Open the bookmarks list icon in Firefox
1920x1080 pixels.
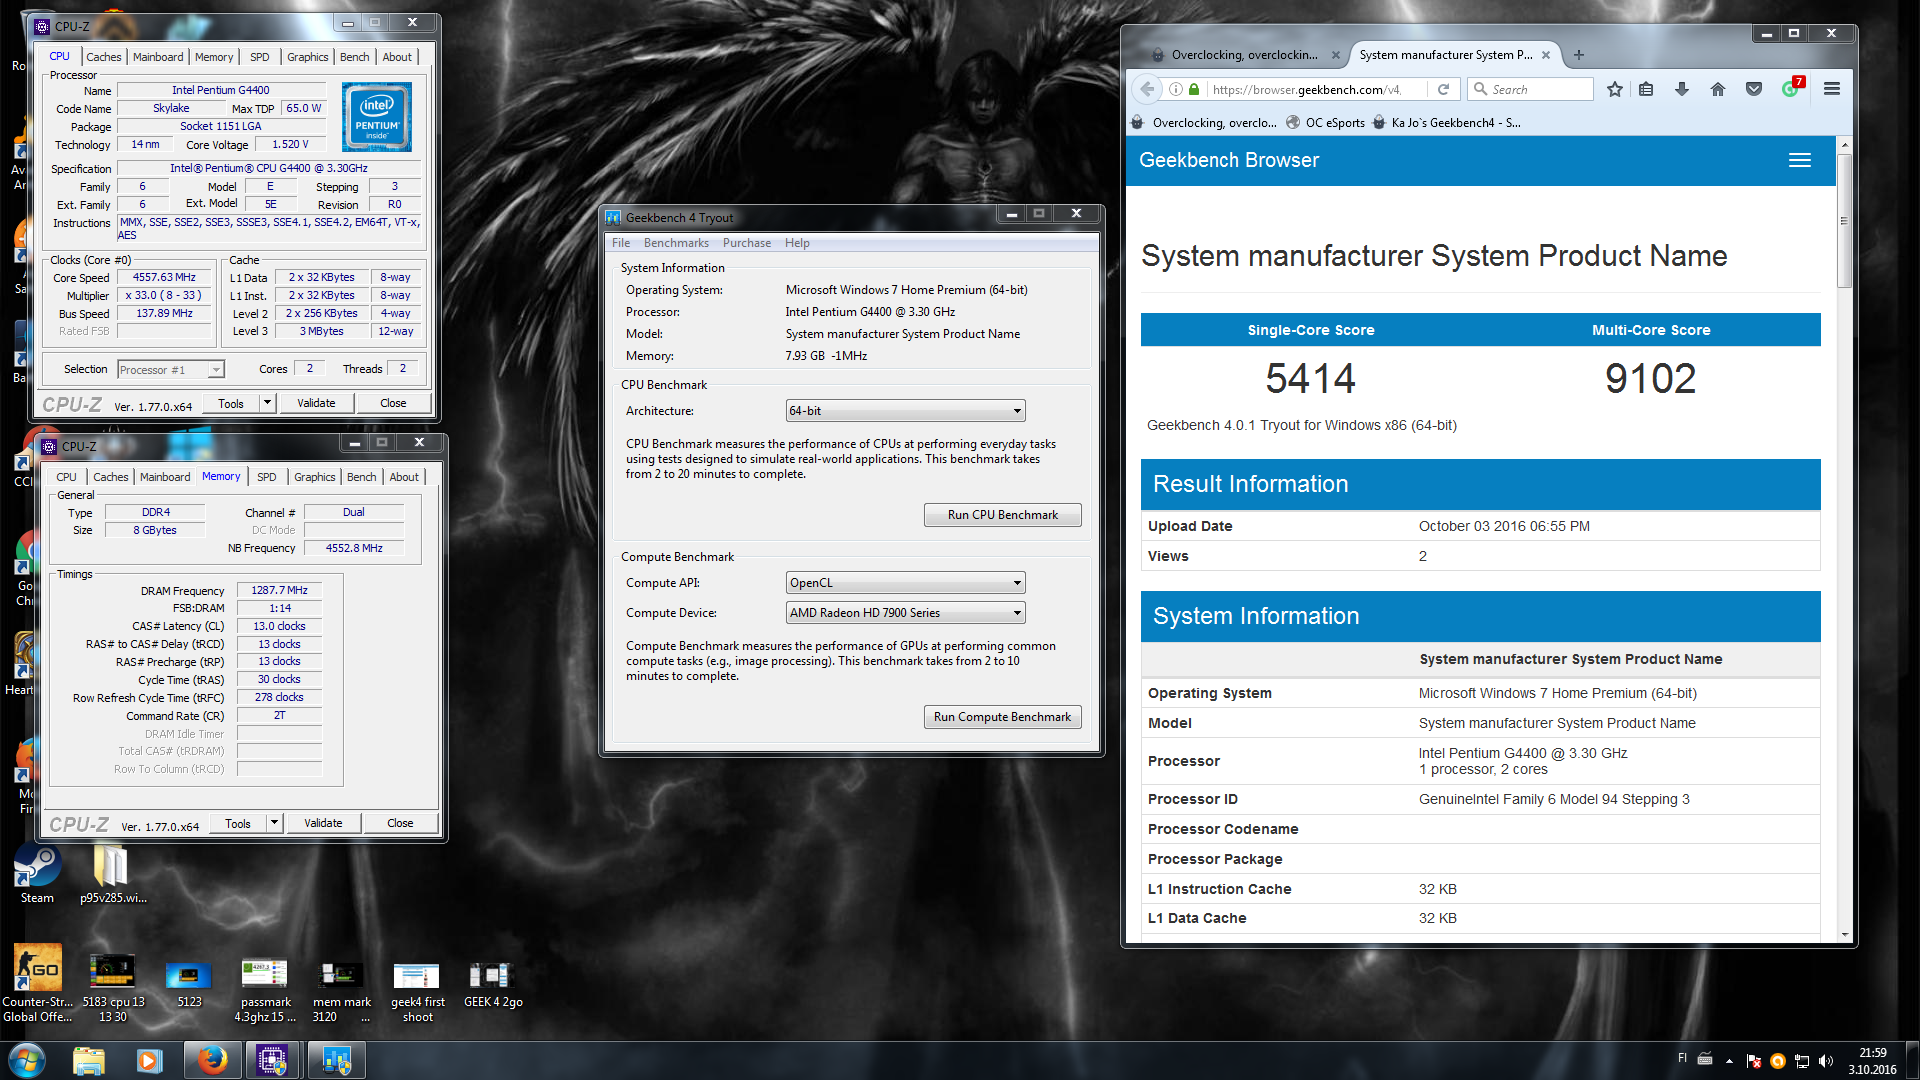[1646, 89]
